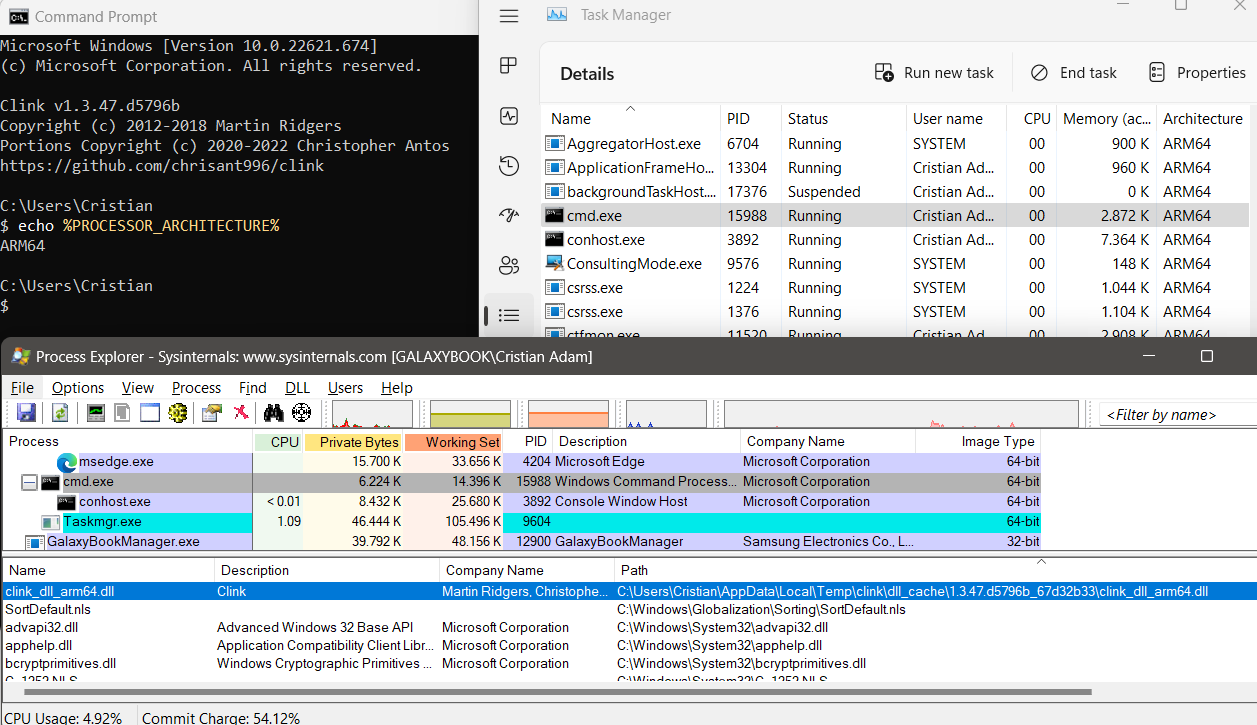
Task: Select cmd.exe row in Task Manager details
Action: [x=895, y=216]
